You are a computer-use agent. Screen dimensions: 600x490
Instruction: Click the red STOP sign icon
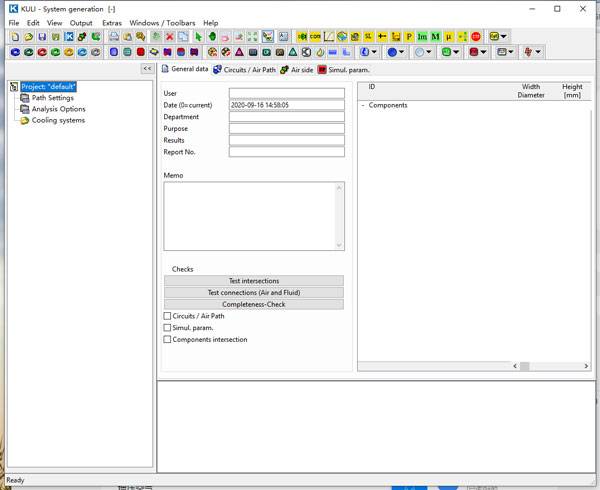(476, 37)
